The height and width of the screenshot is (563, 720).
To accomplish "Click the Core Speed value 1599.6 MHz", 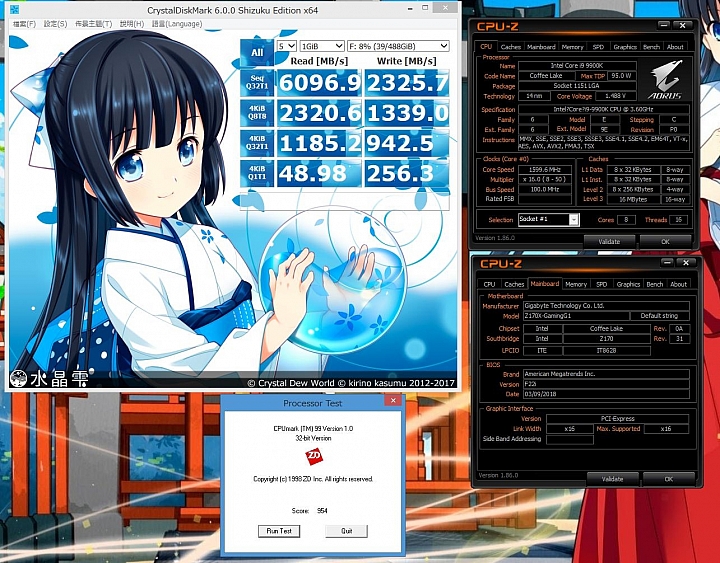I will (545, 169).
